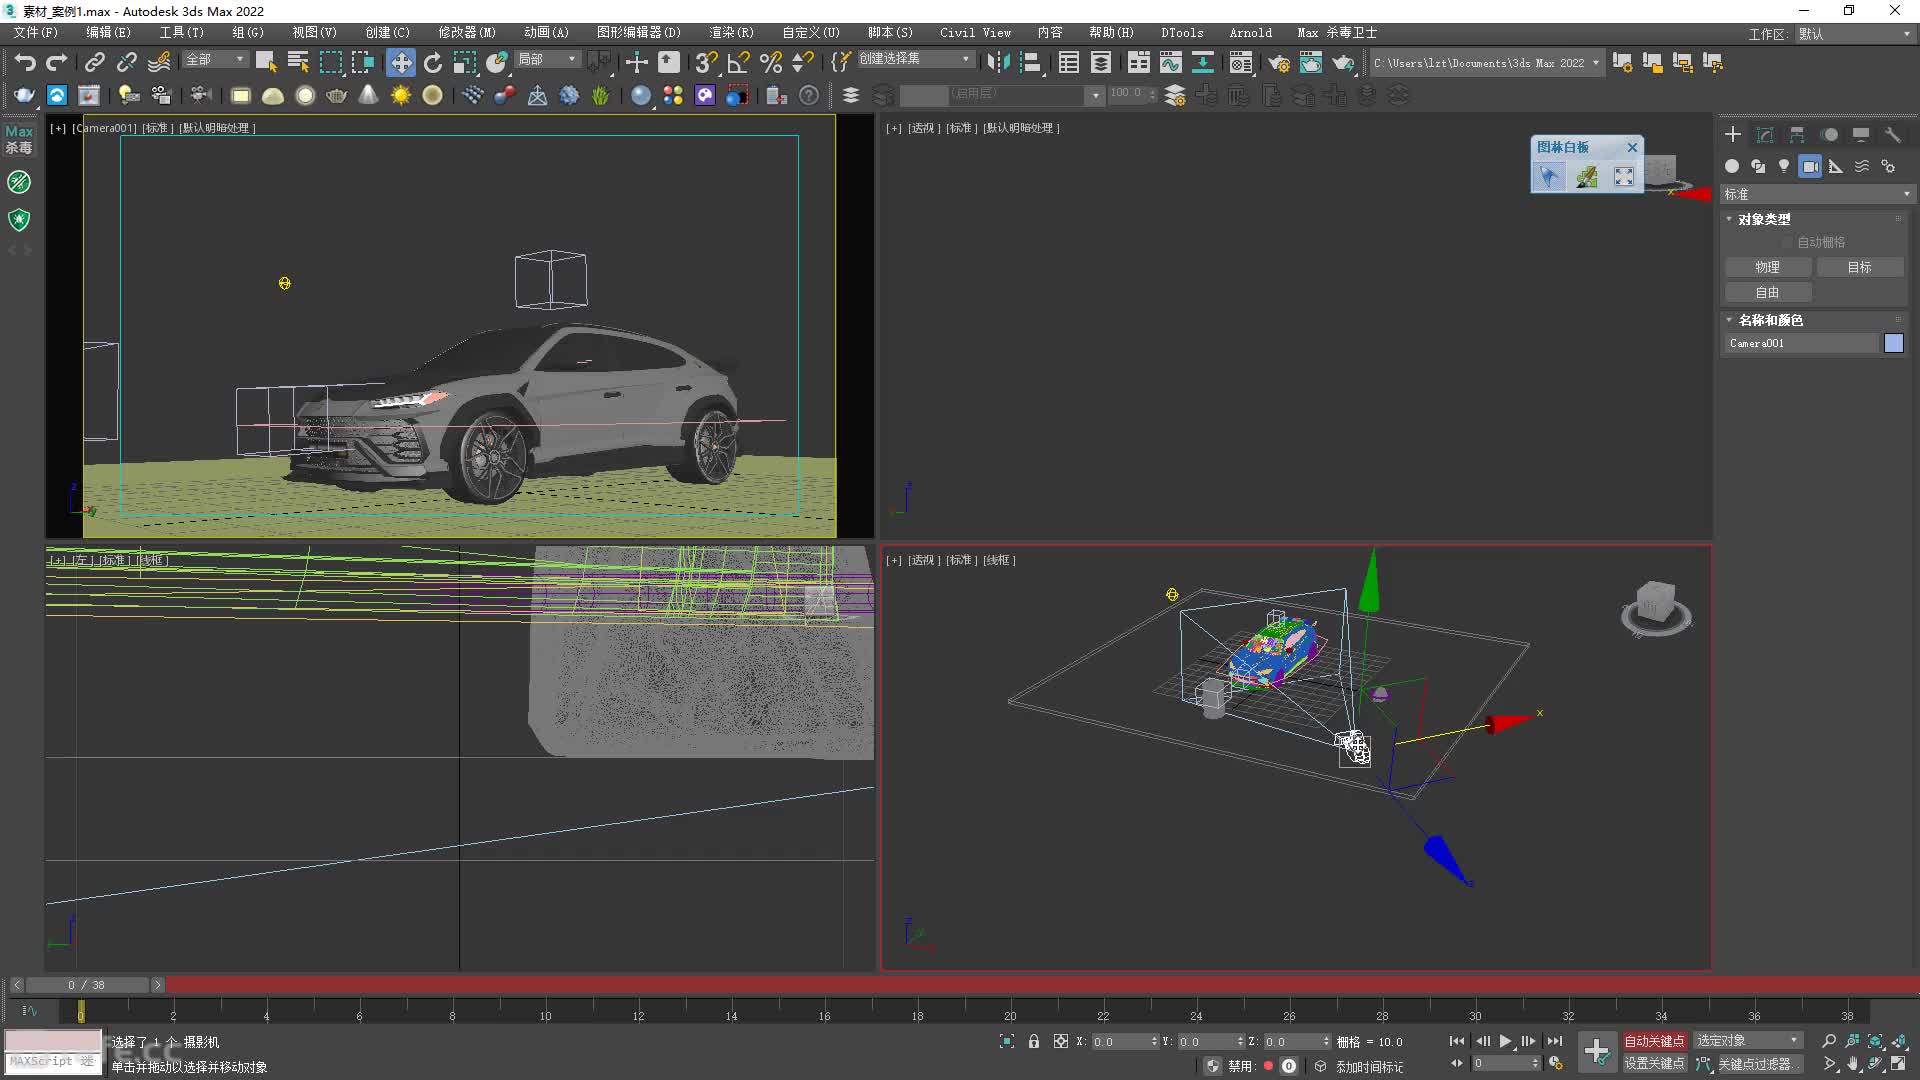The image size is (1920, 1080).
Task: Activate the Select Object tool
Action: point(266,63)
